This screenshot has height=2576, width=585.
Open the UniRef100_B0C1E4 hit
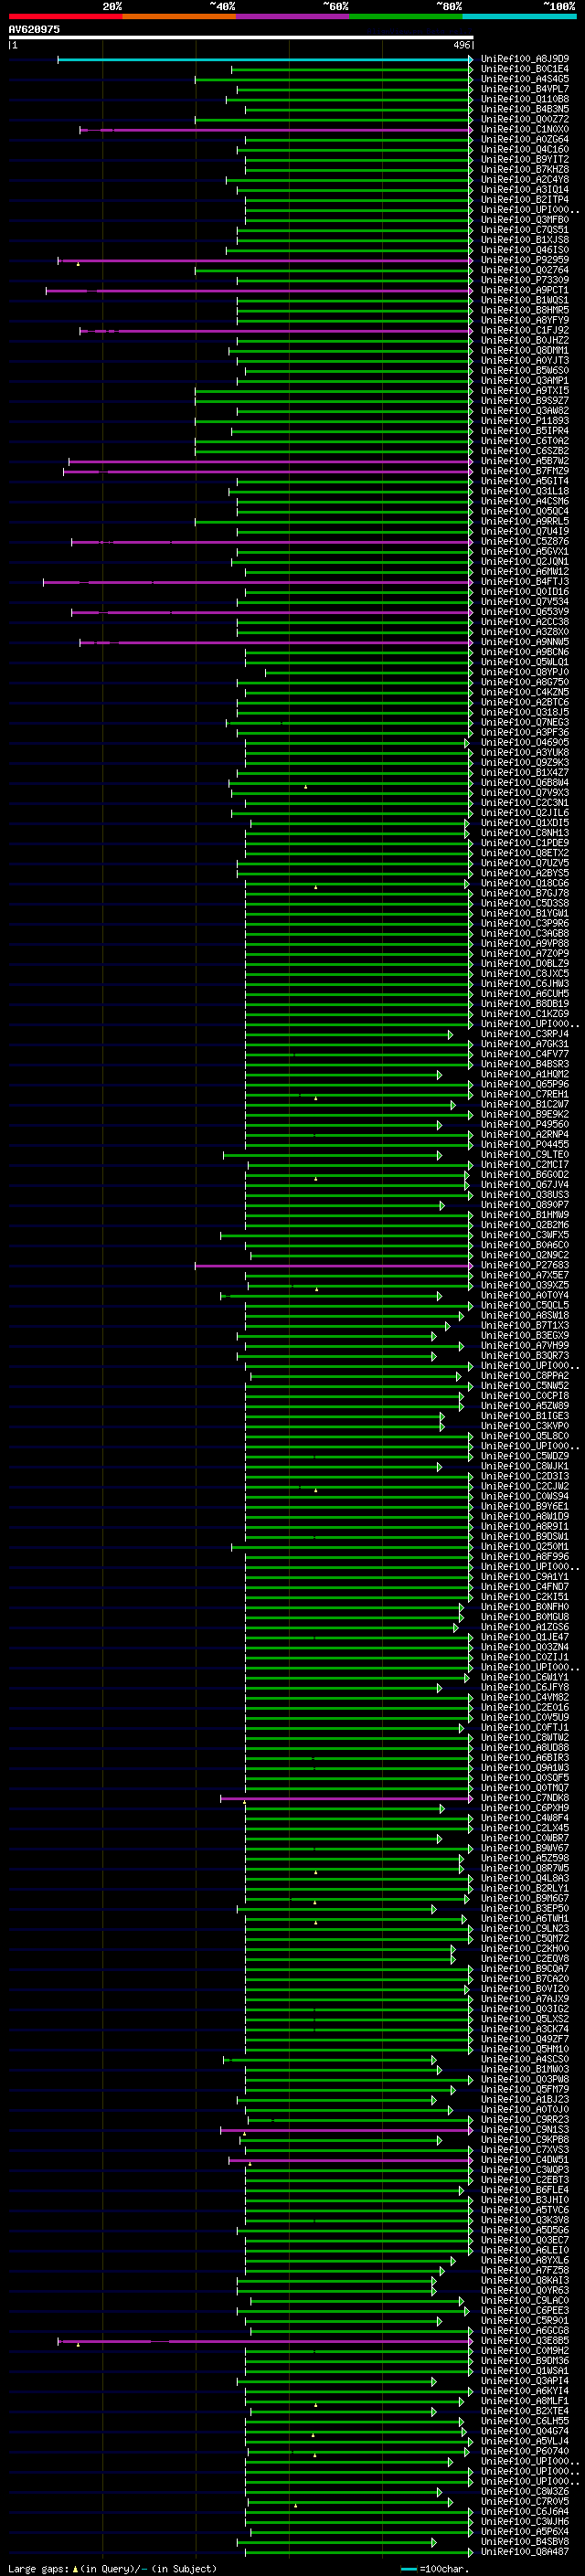[524, 69]
